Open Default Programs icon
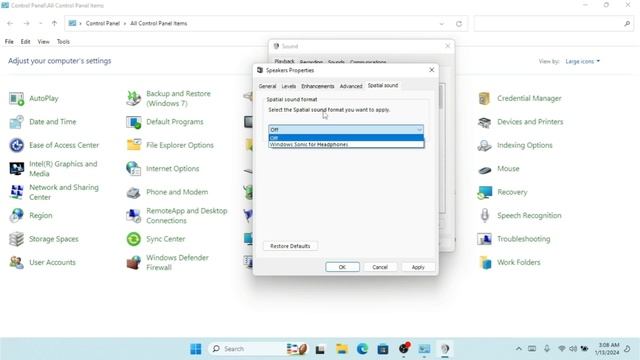Image resolution: width=640 pixels, height=360 pixels. click(133, 122)
